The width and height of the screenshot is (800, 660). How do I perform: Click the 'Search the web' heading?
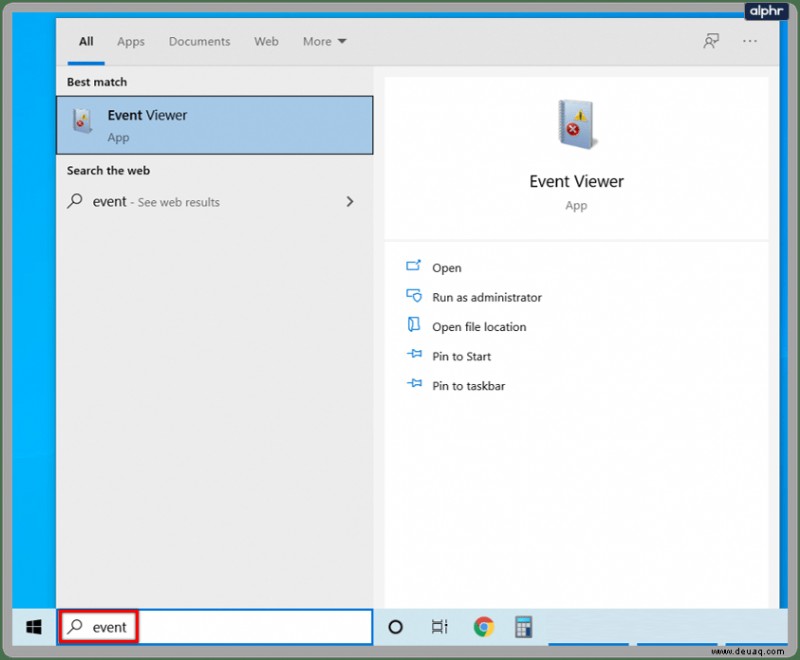(108, 171)
